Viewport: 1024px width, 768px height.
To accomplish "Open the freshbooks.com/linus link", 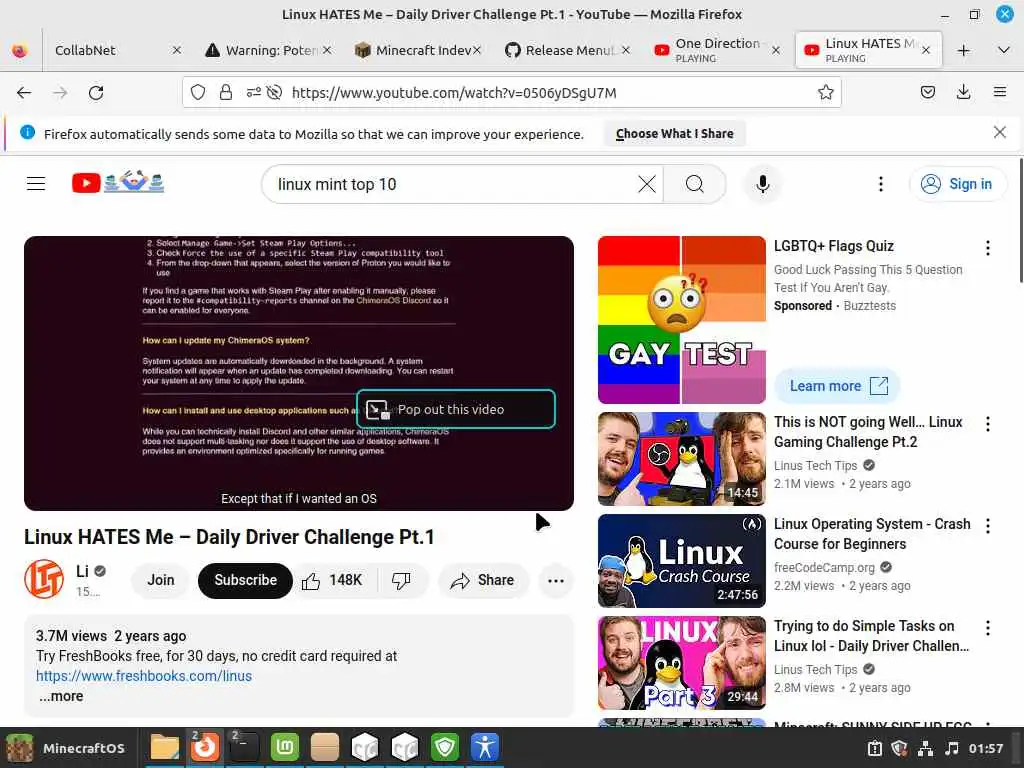I will [144, 677].
